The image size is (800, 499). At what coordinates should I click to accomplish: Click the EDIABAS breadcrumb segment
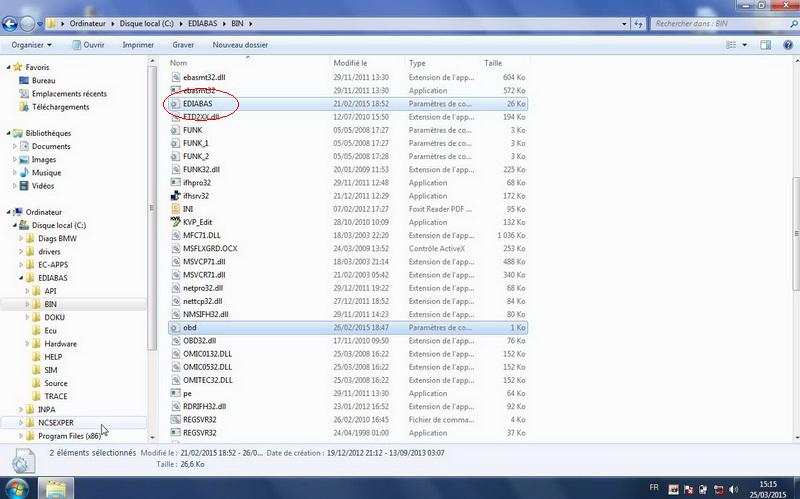pyautogui.click(x=202, y=23)
